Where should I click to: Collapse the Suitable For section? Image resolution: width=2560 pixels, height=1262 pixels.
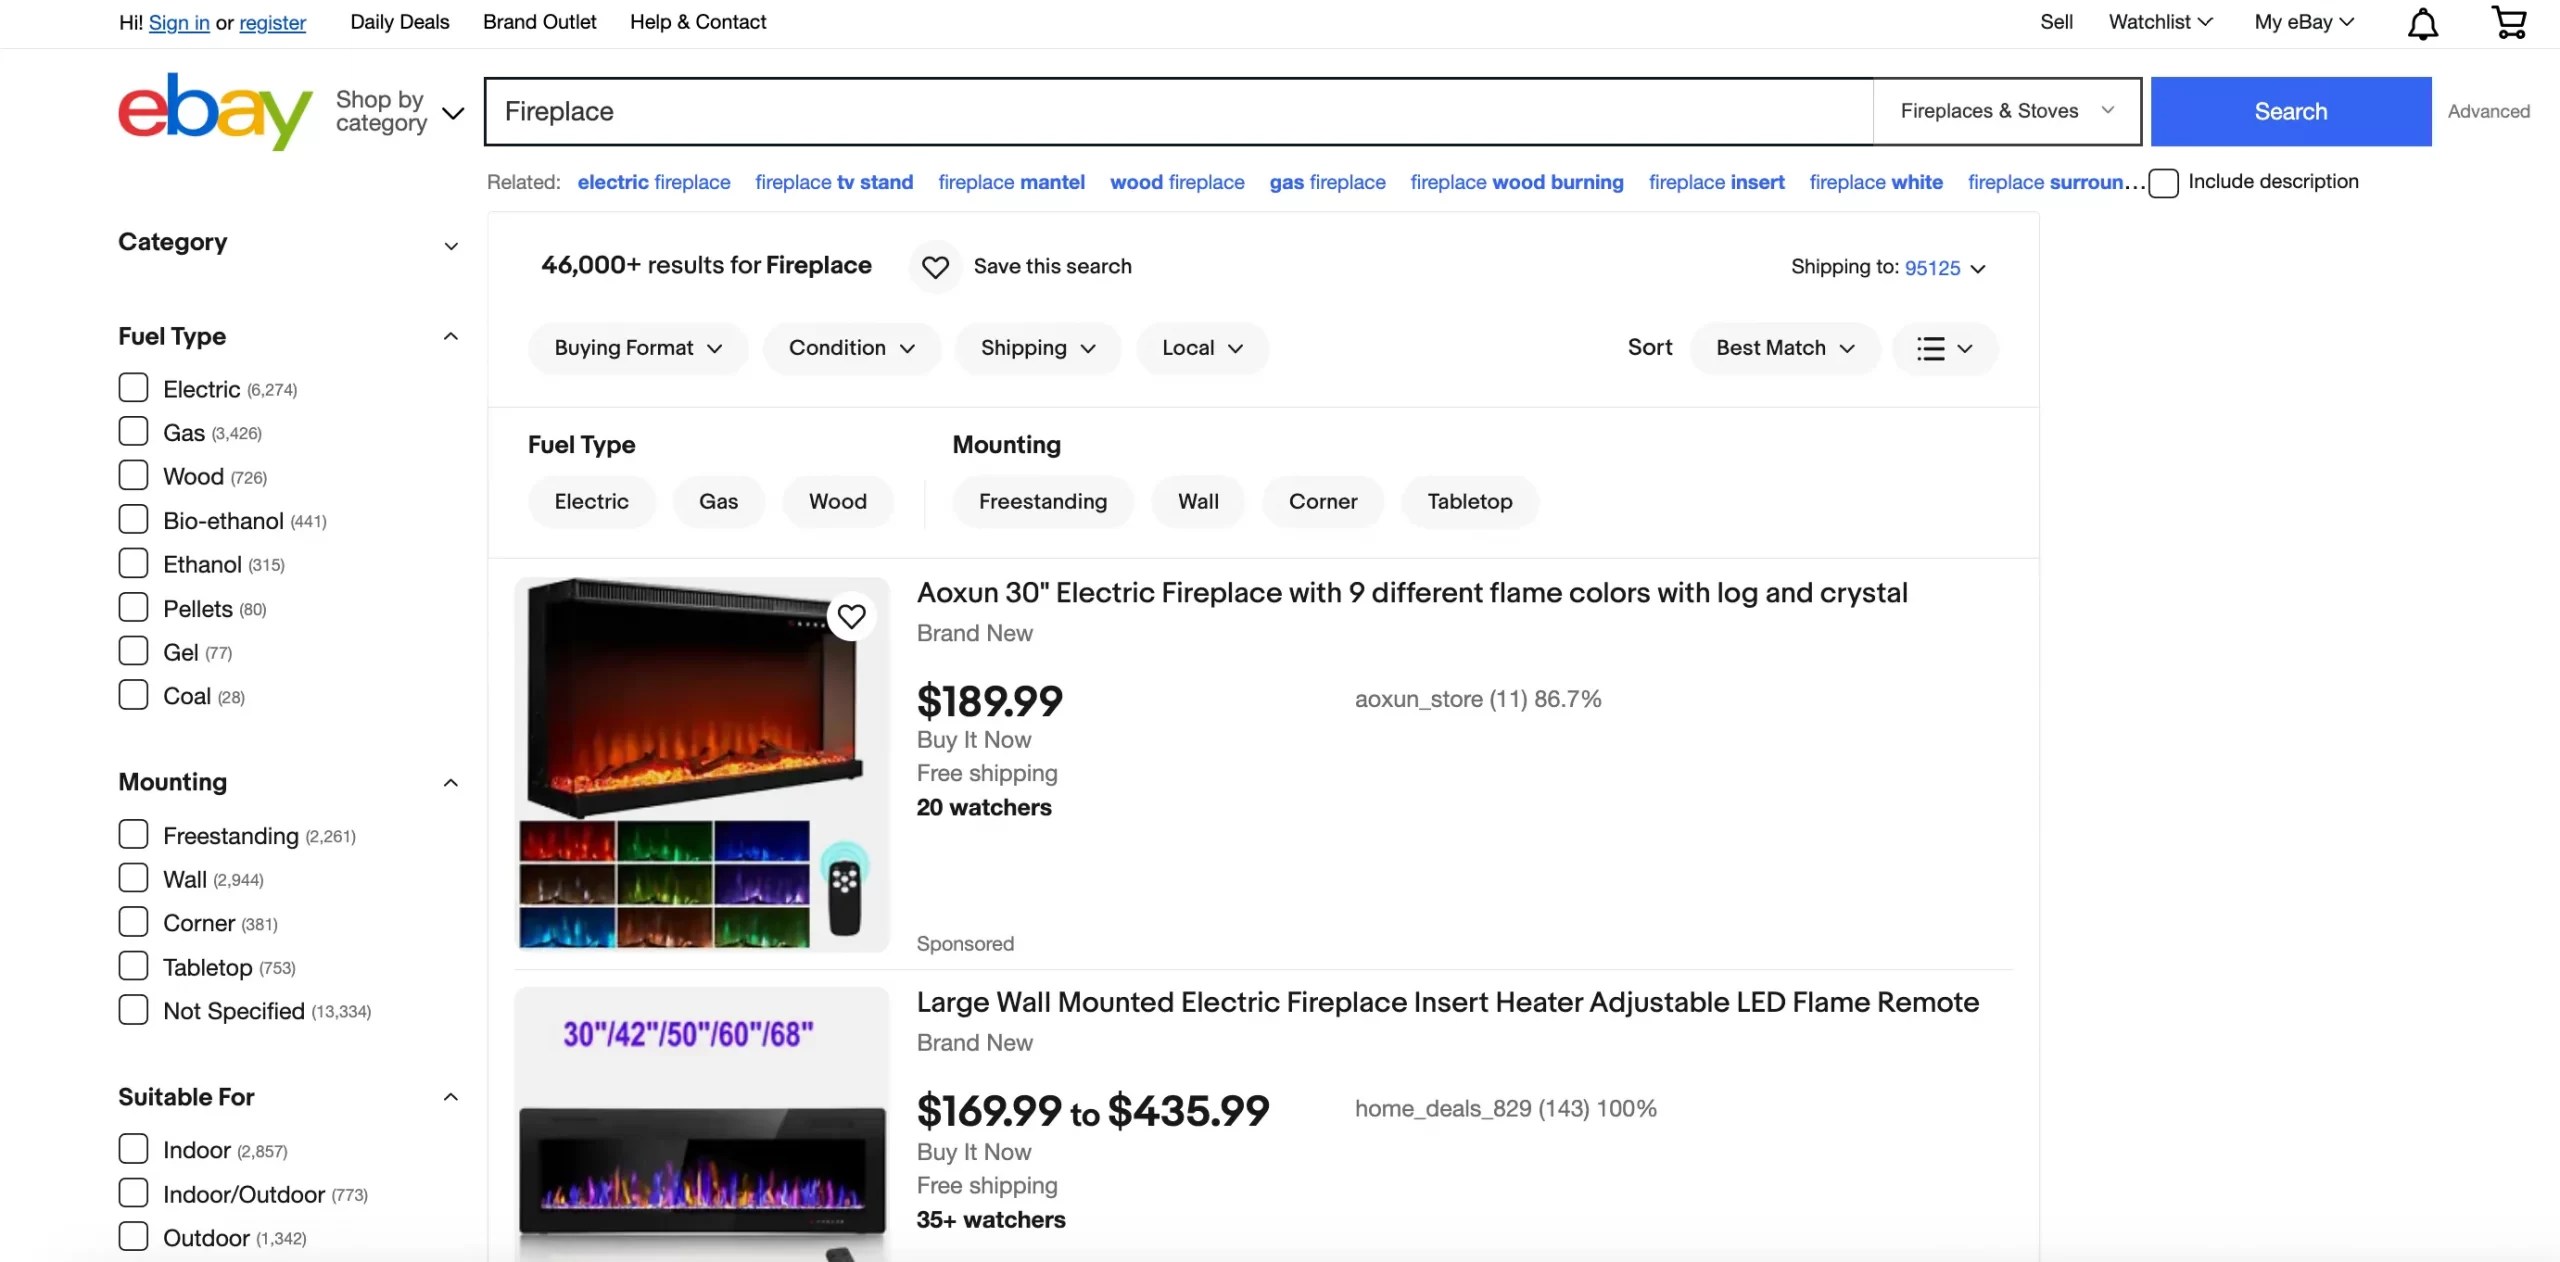450,1097
